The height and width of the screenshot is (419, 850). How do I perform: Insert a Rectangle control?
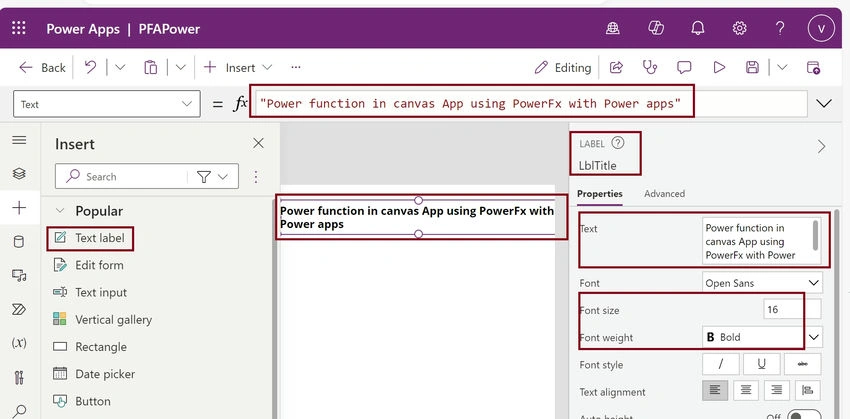(x=91, y=346)
